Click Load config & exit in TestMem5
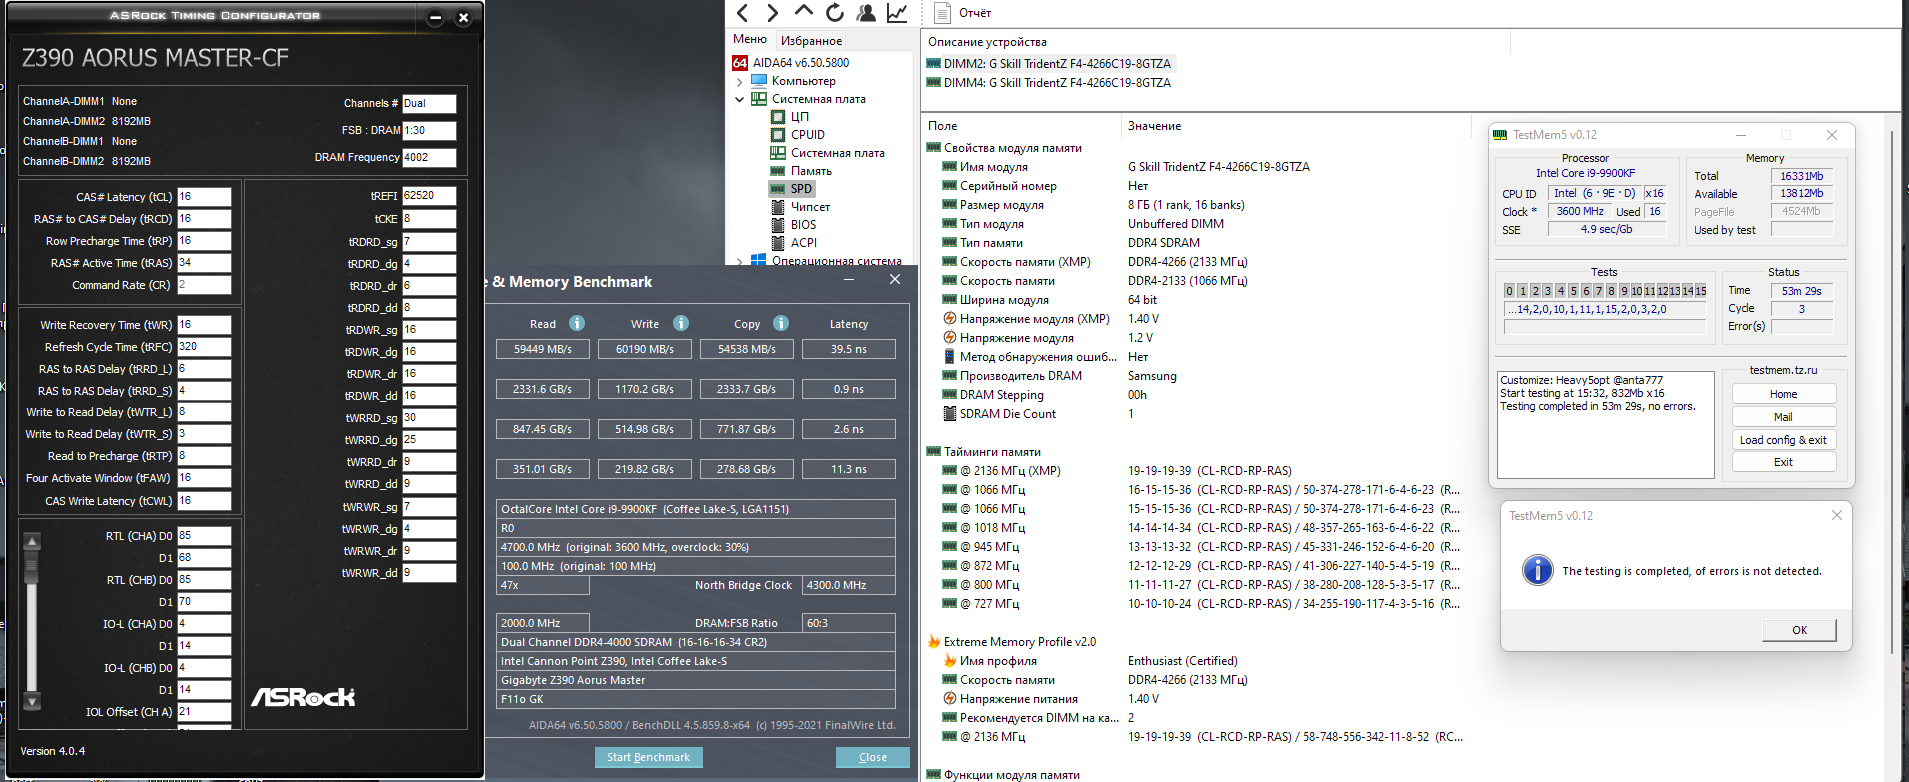Screen dimensions: 1909x782 [1784, 440]
